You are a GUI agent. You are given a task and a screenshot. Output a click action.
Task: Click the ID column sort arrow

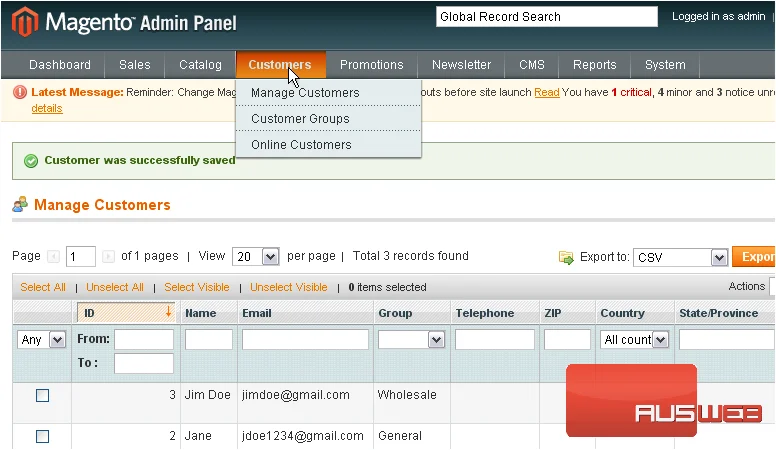point(168,312)
